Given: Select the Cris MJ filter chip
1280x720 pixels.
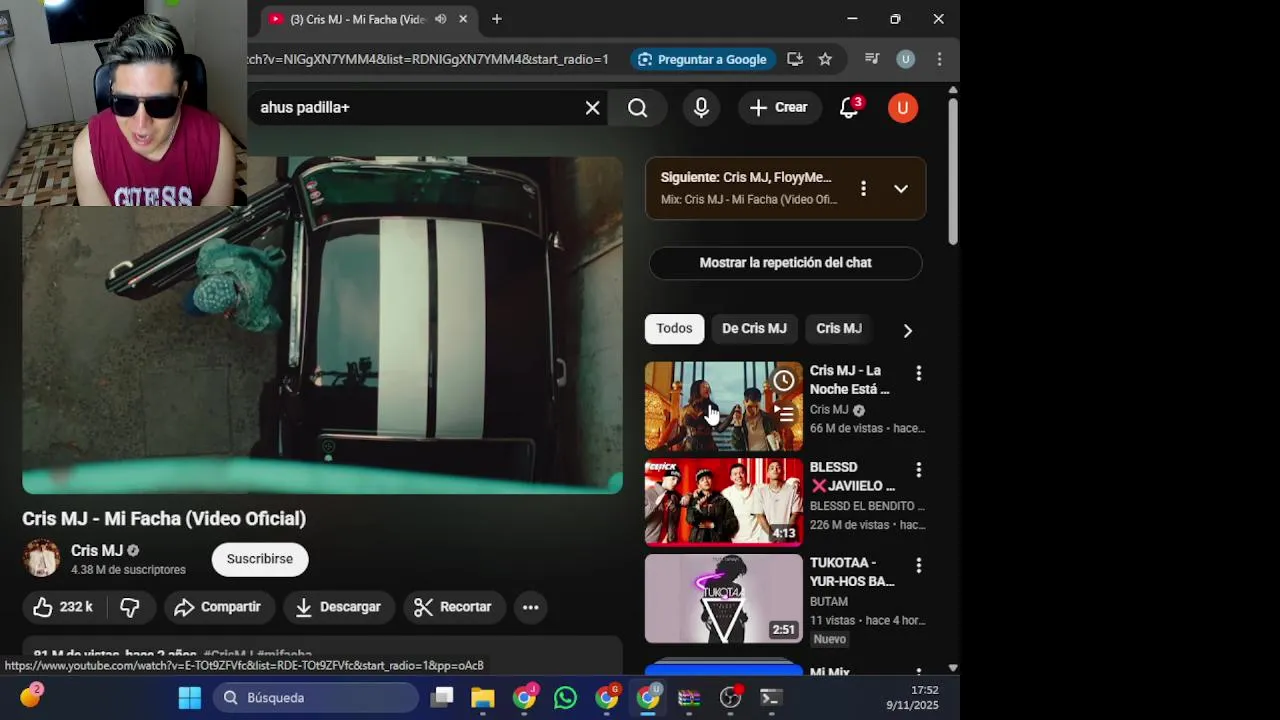Looking at the screenshot, I should point(838,329).
